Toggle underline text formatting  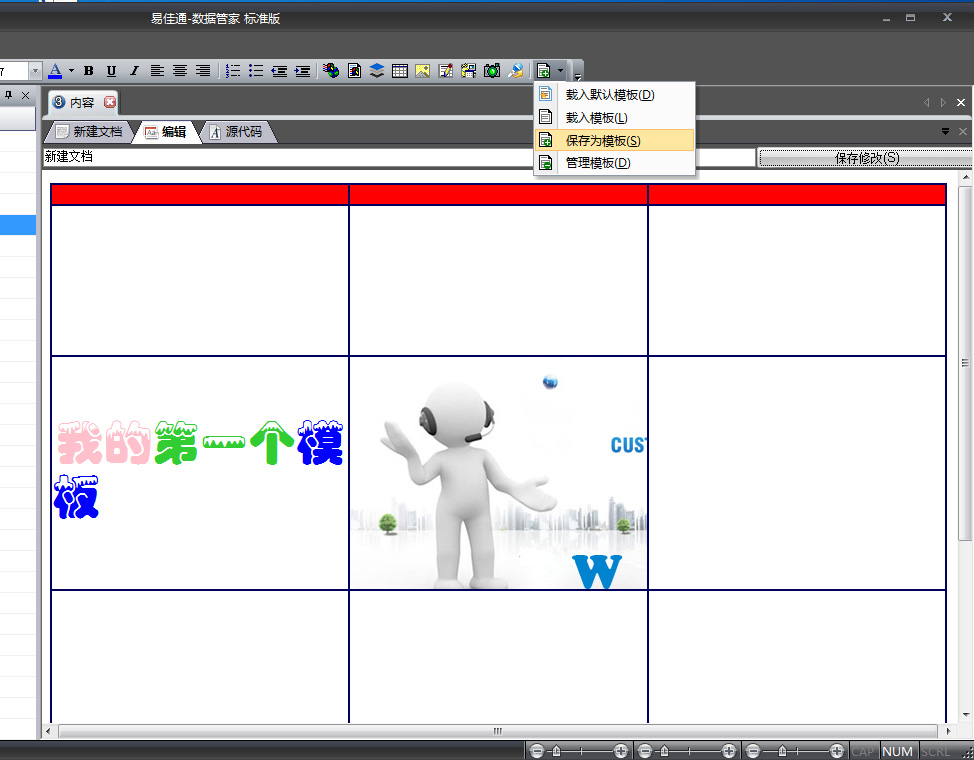111,71
